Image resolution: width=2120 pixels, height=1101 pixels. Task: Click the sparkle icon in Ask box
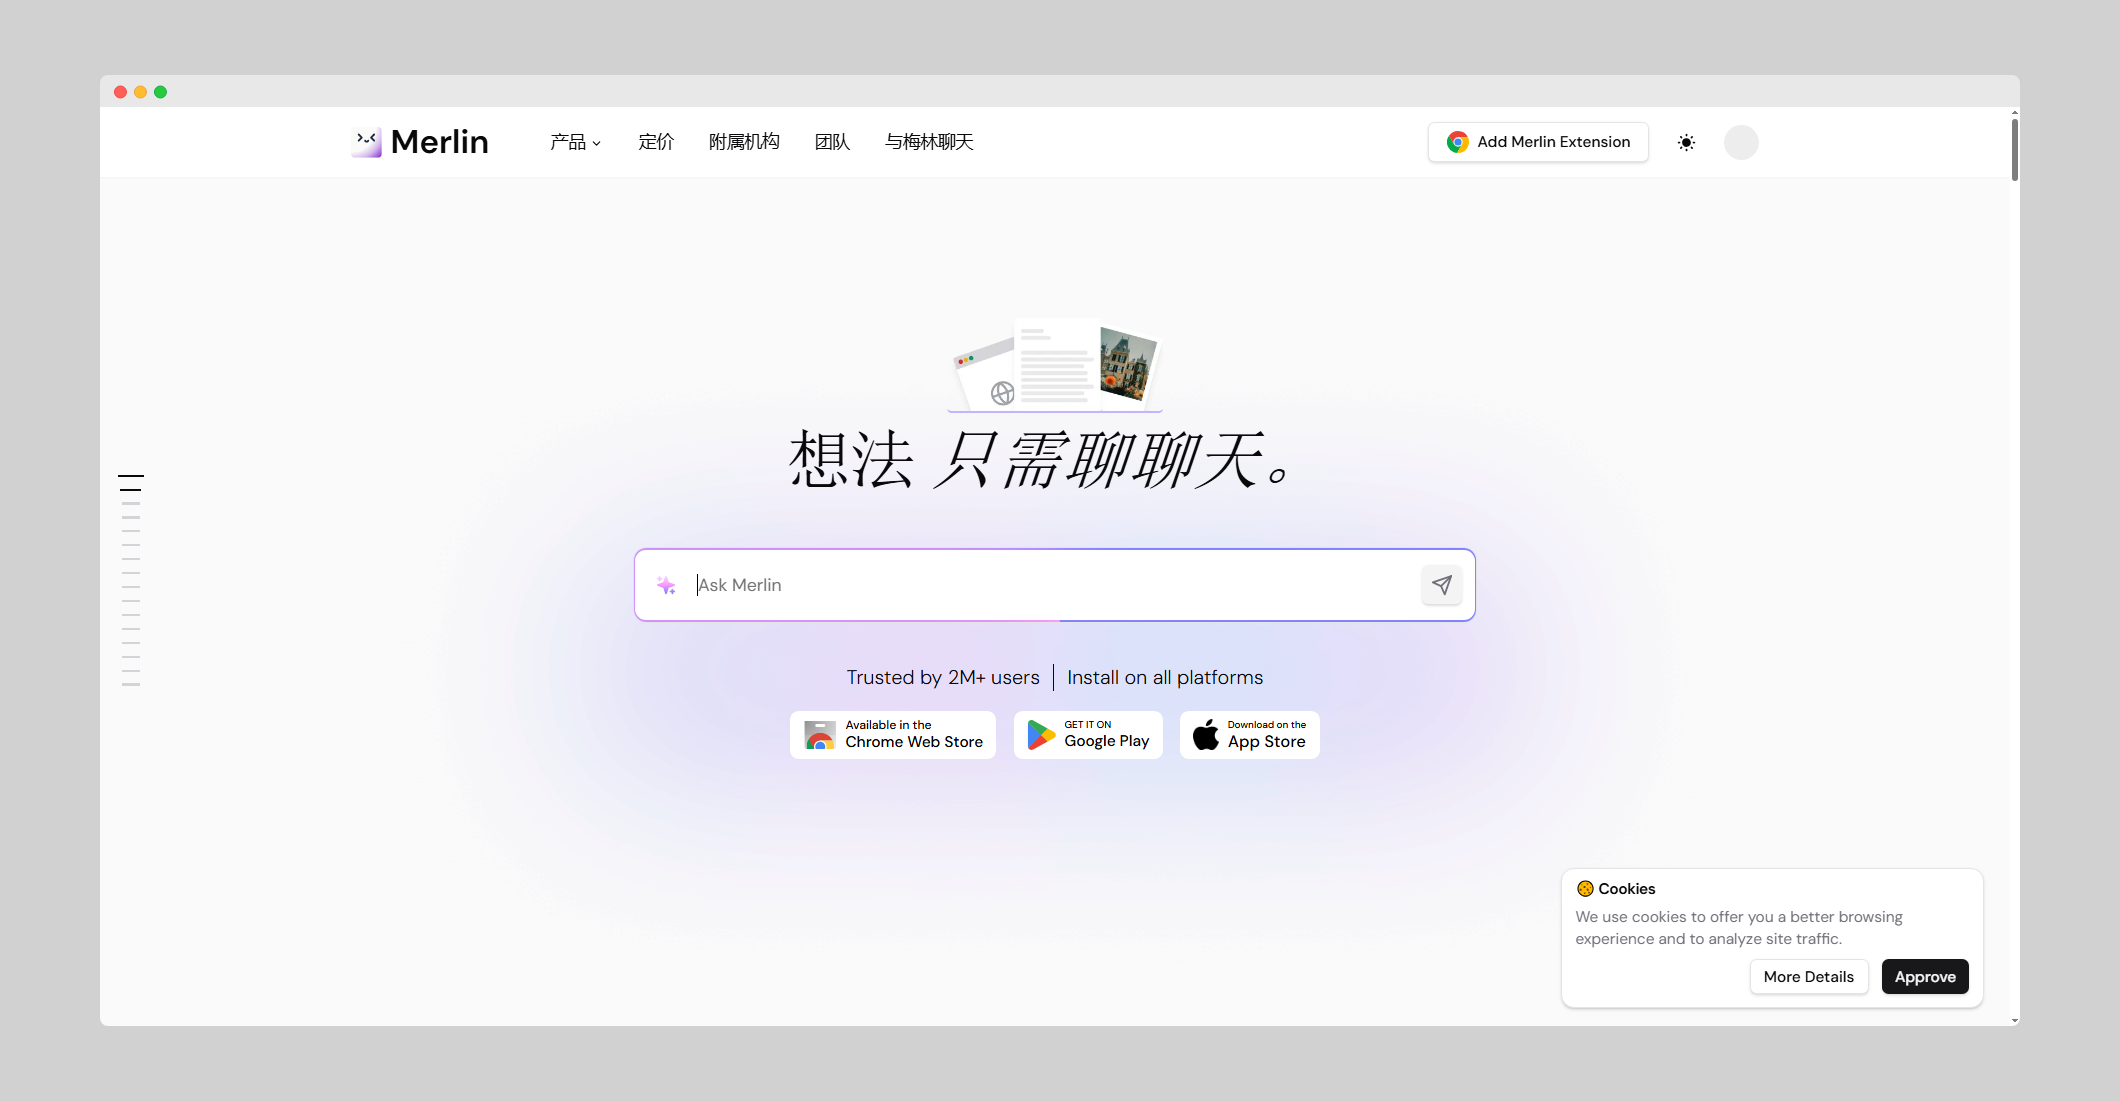666,585
